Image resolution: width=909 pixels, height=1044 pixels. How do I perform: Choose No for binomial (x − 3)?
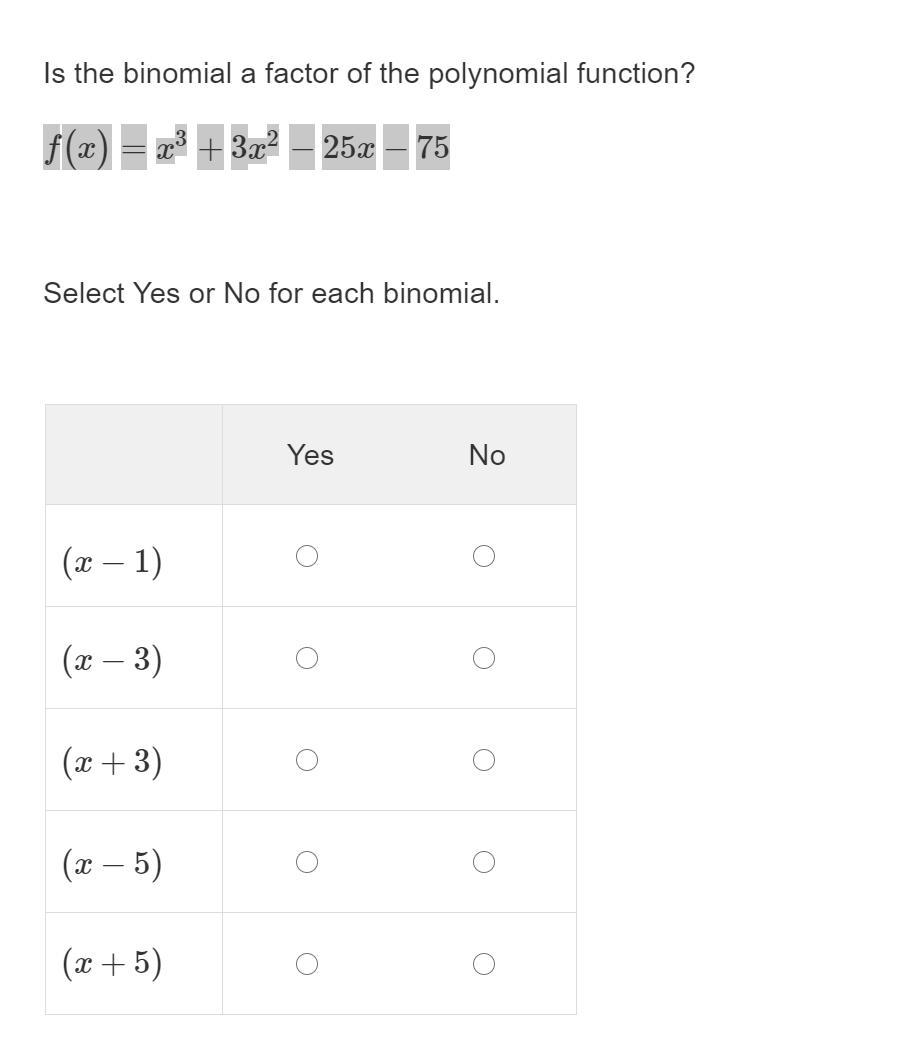(x=484, y=658)
